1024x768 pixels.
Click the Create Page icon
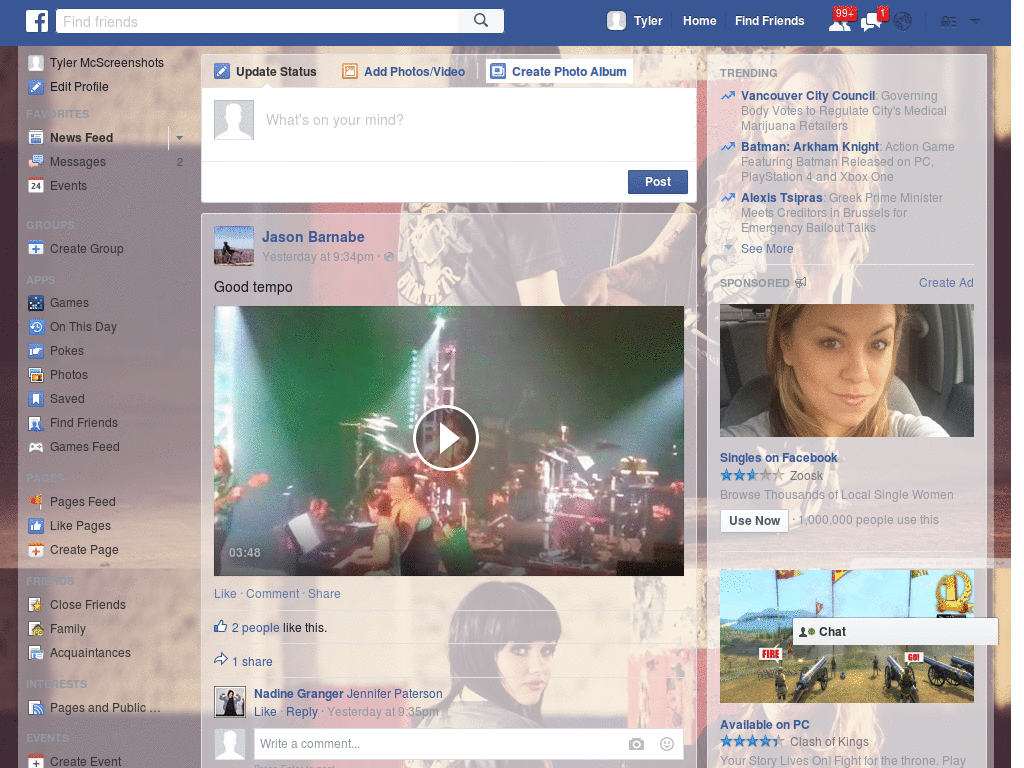tap(36, 550)
